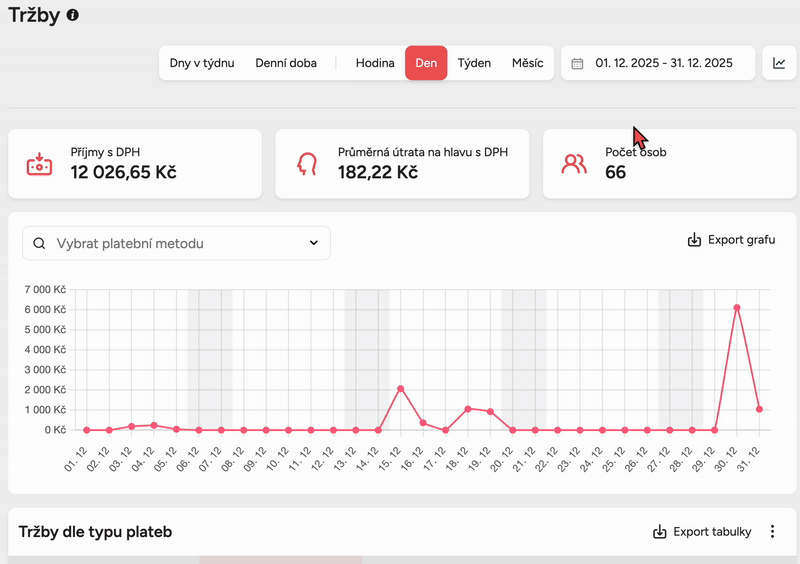Switch grouping to Hodina

(x=375, y=63)
